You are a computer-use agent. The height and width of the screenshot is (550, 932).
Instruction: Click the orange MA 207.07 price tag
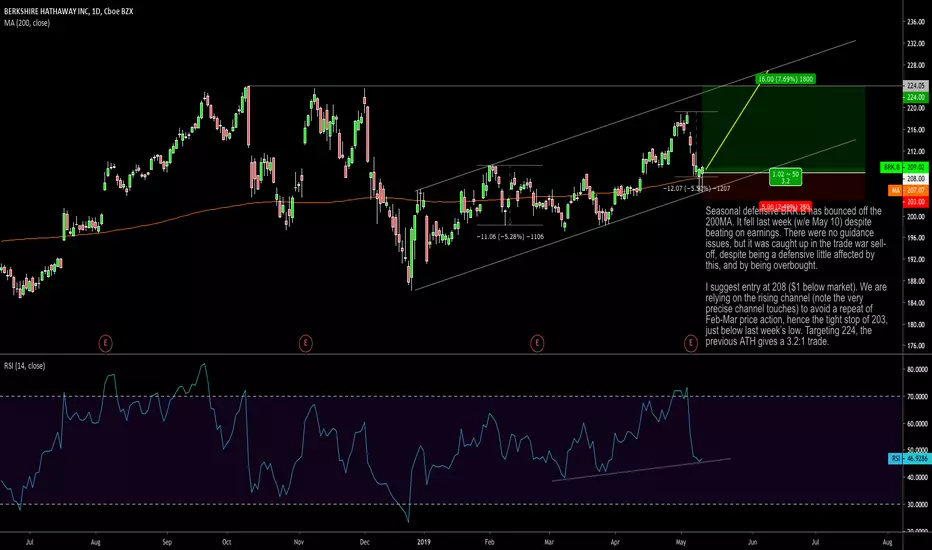(908, 190)
